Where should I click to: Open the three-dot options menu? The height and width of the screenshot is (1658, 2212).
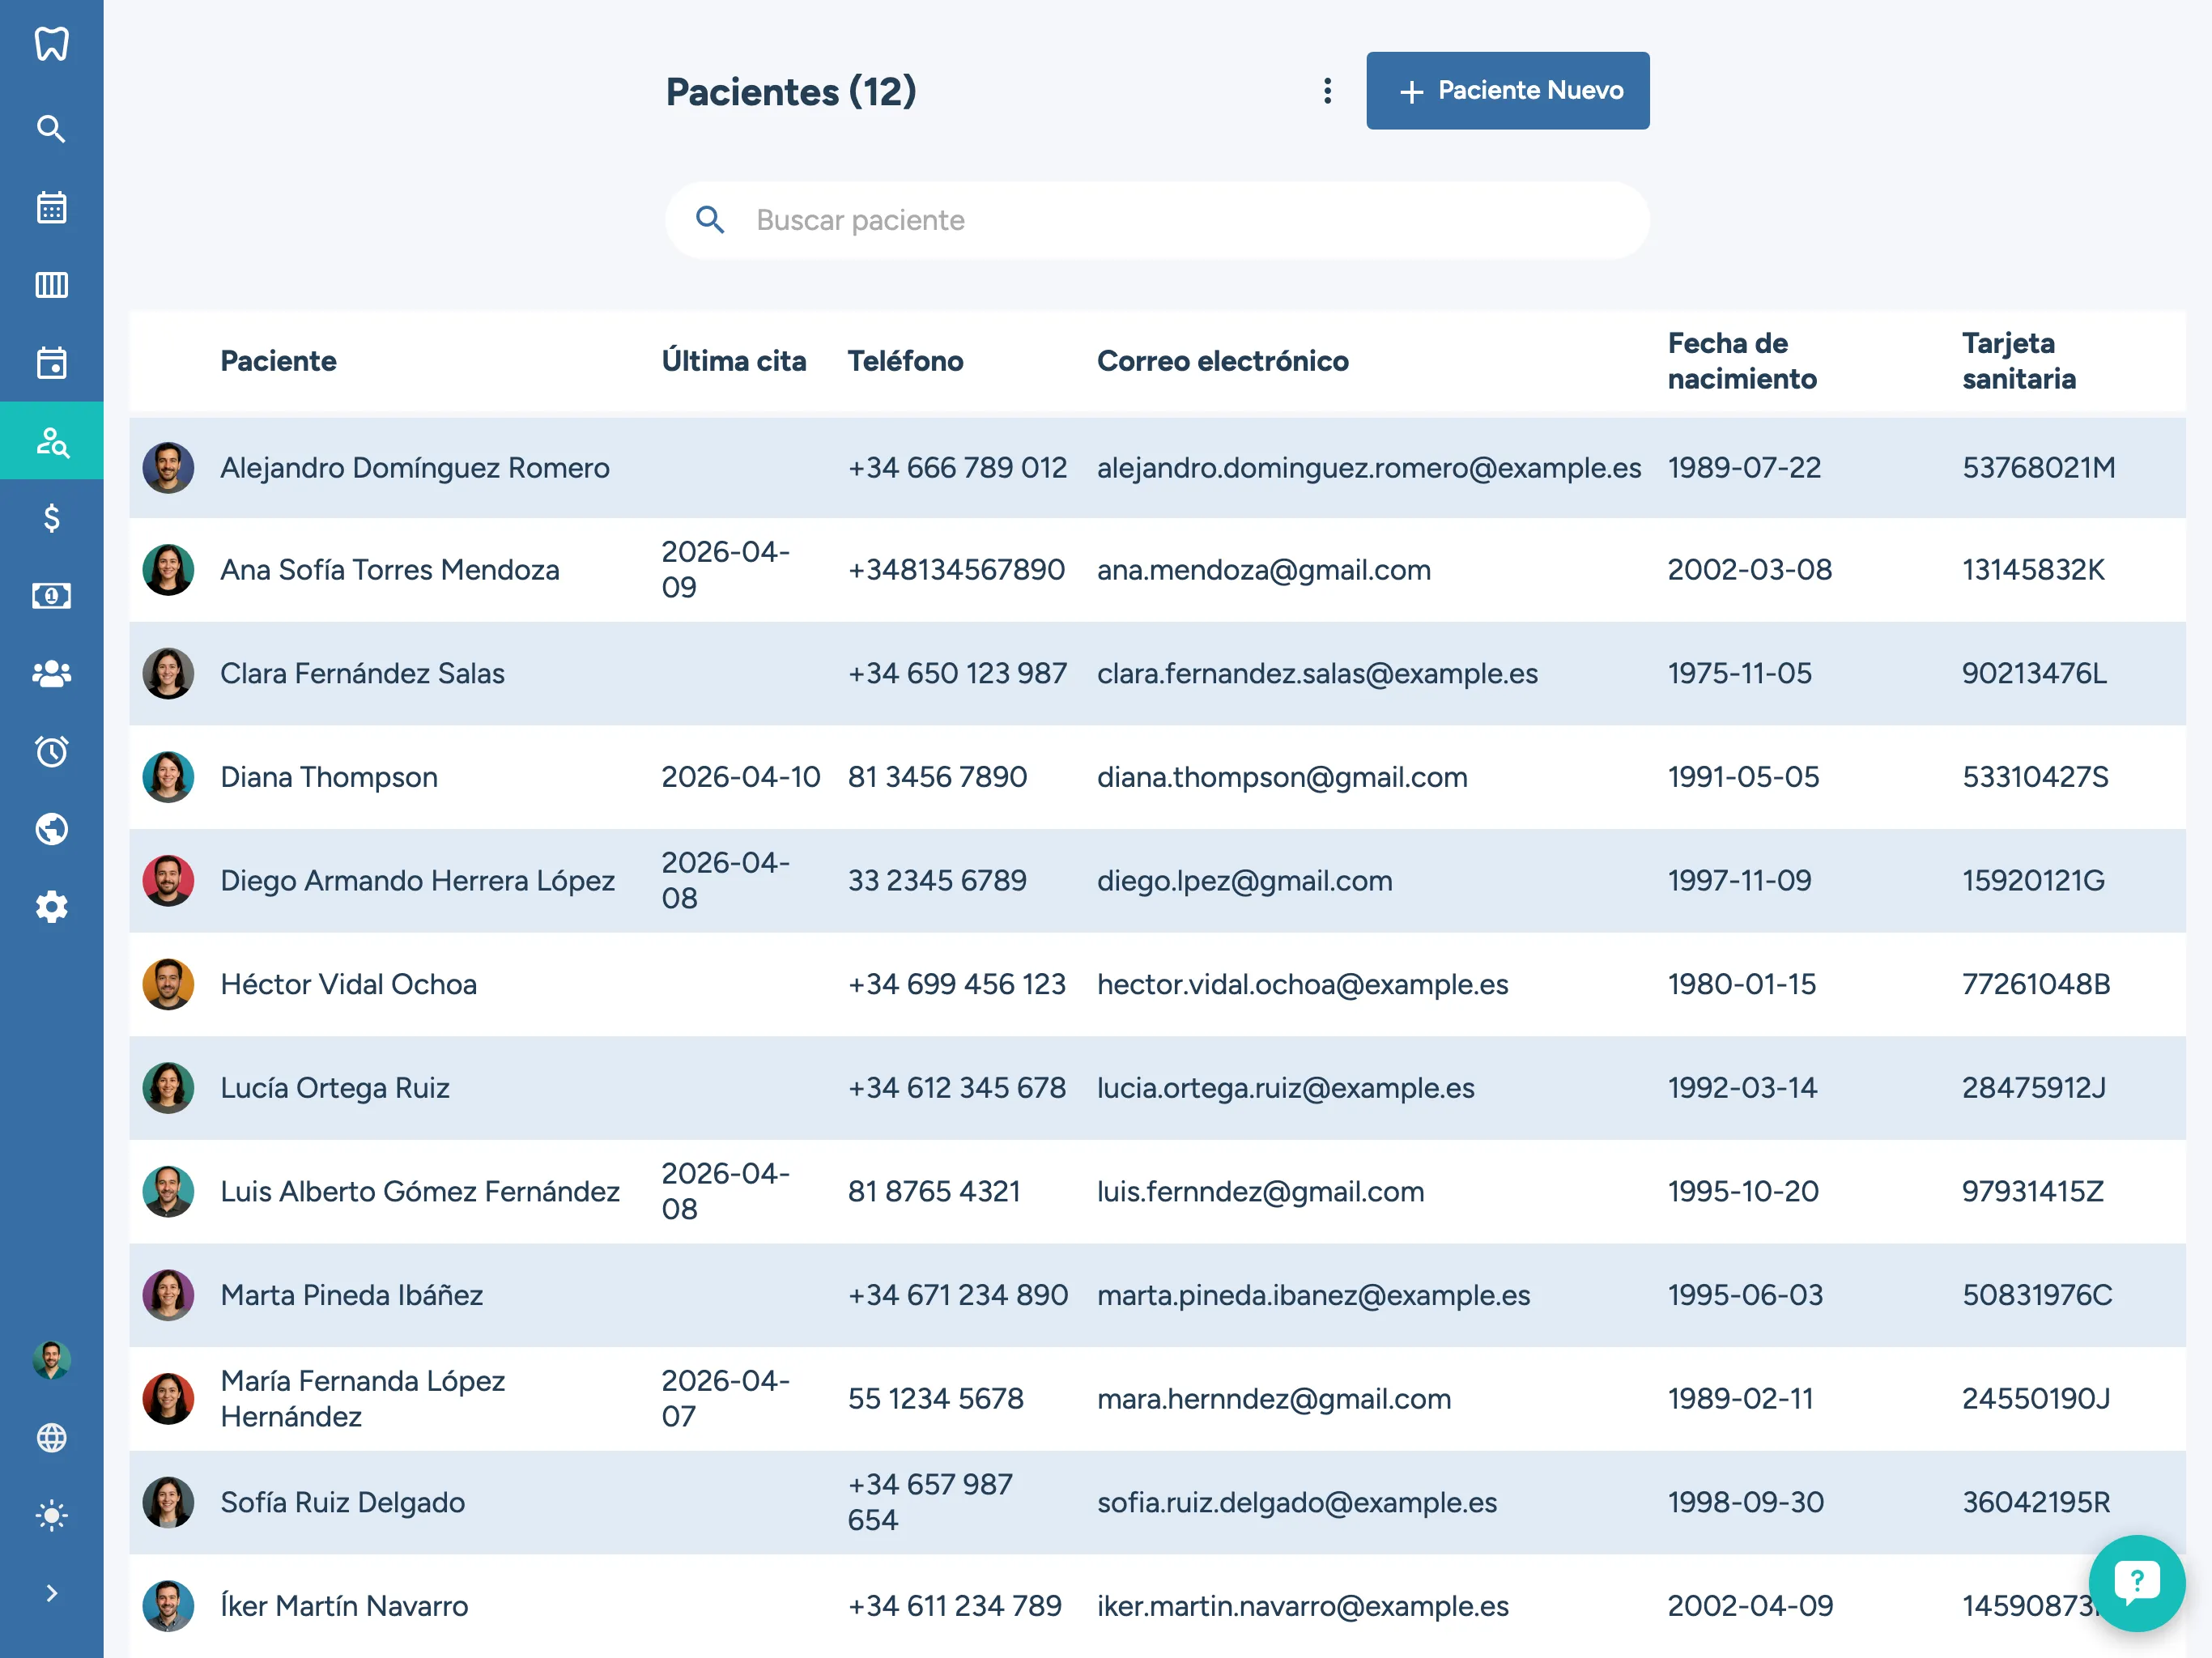1327,91
